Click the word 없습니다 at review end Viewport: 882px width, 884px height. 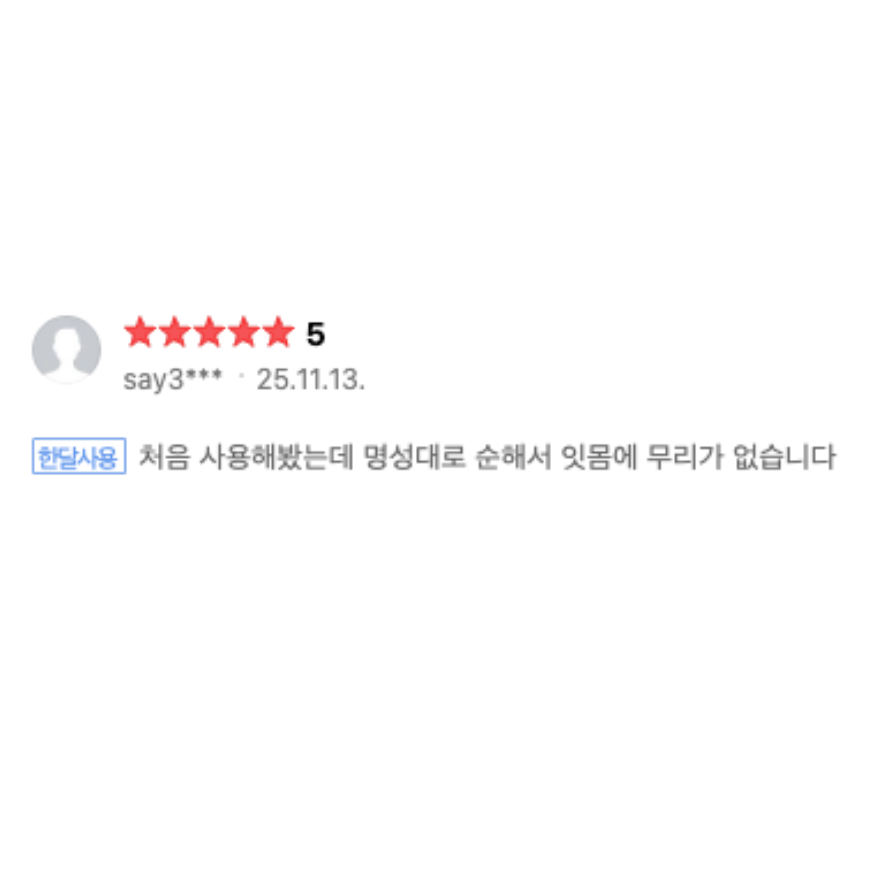[784, 457]
